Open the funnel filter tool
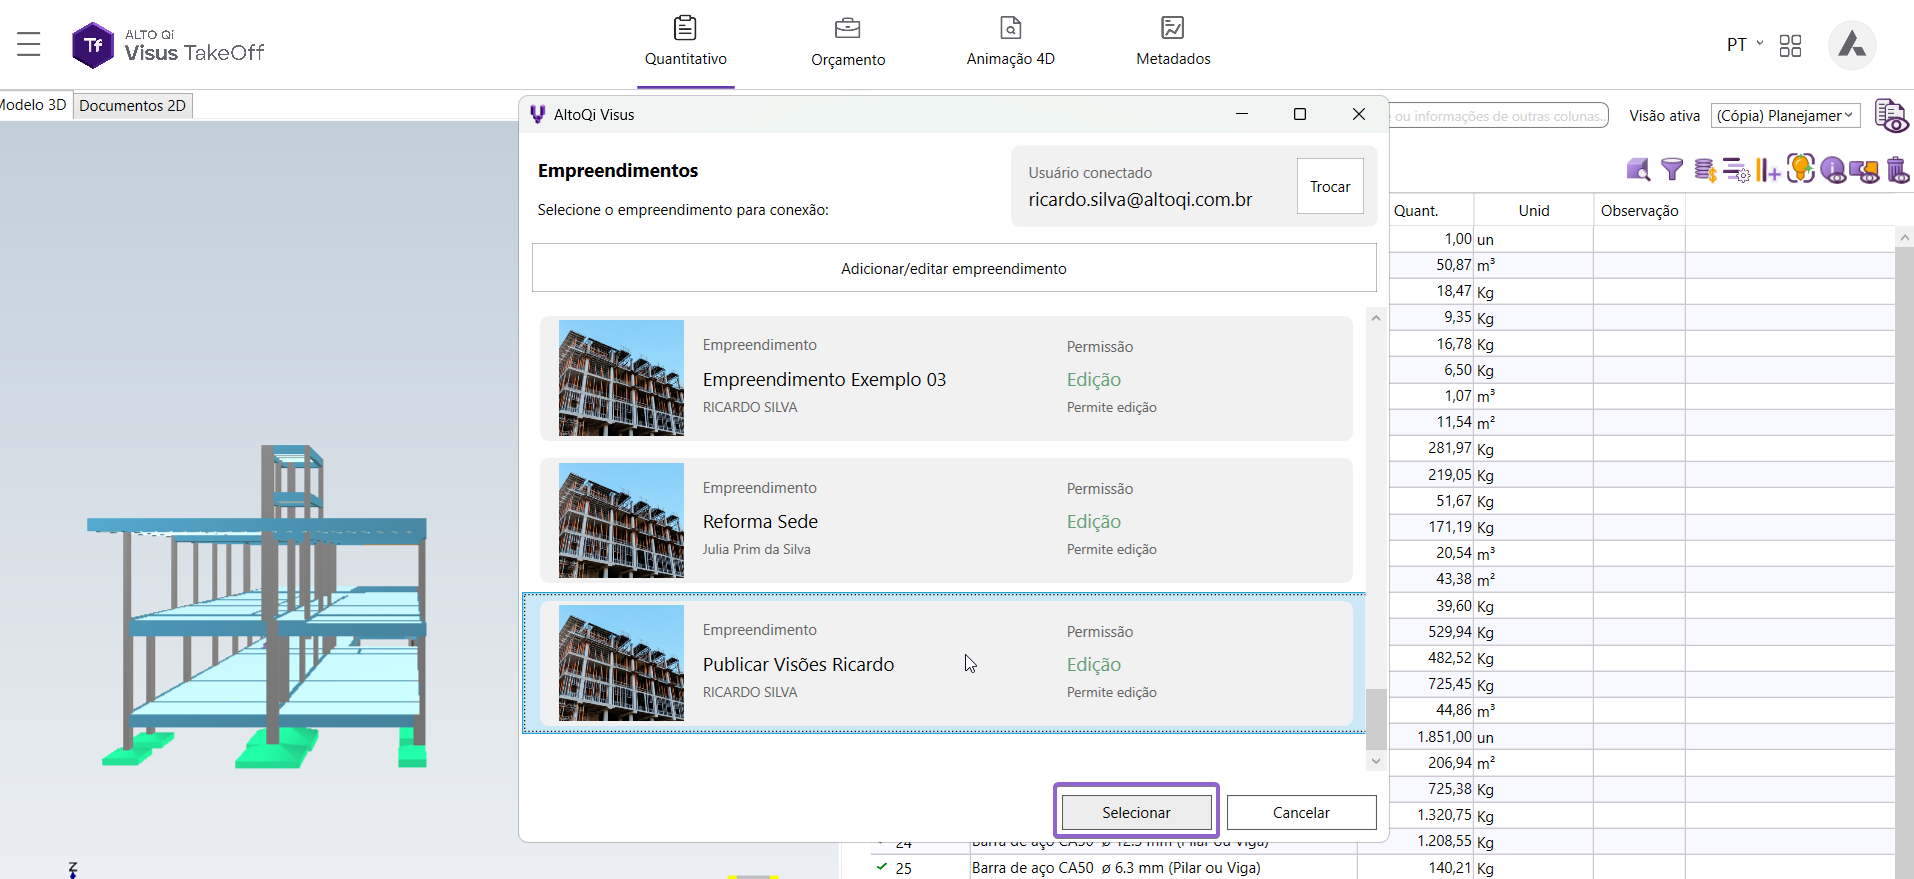Viewport: 1914px width, 879px height. 1671,170
